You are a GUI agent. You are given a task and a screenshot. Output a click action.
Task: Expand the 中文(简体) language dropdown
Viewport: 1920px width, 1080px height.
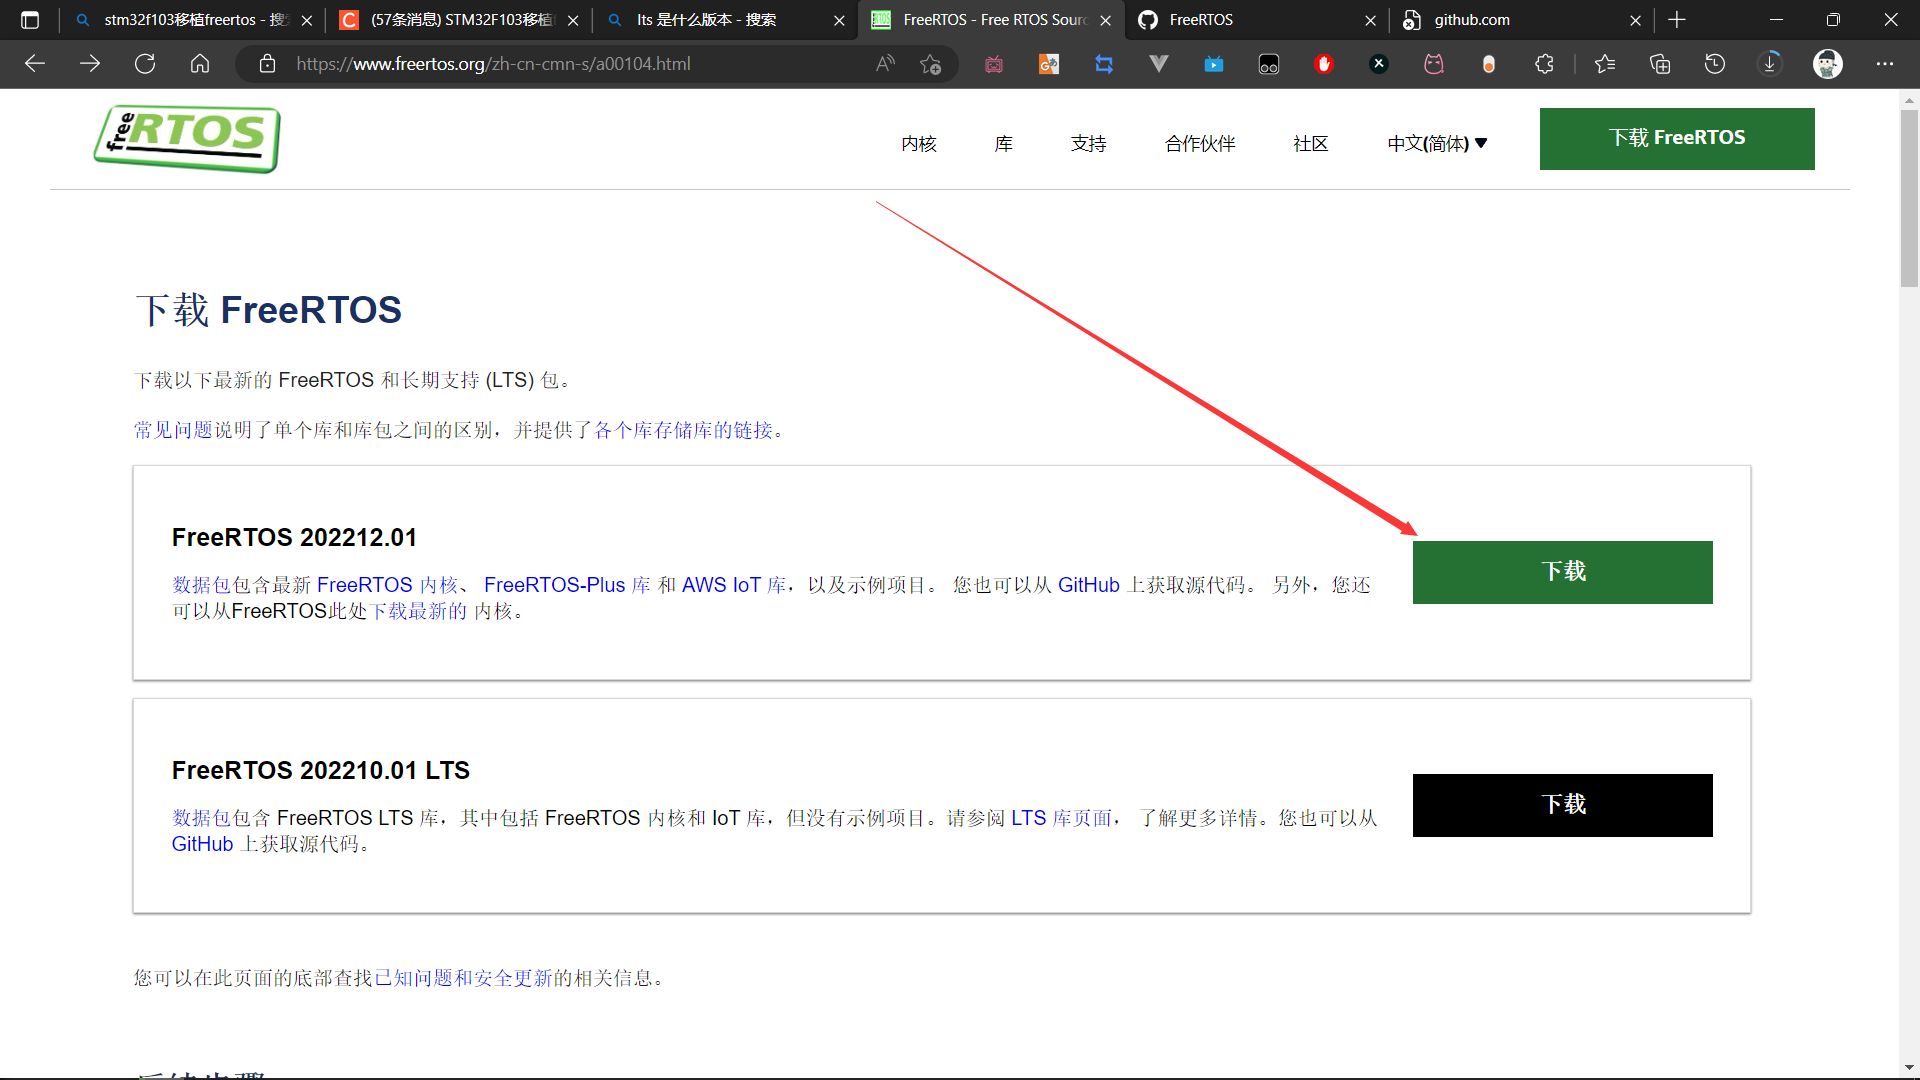coord(1437,144)
